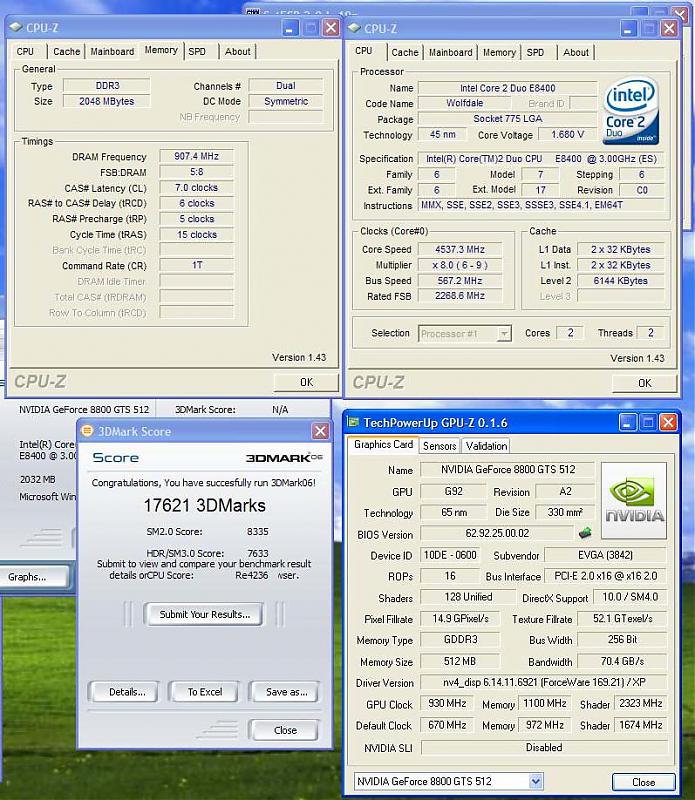
Task: Click the GPU-Z title bar icon
Action: point(353,422)
